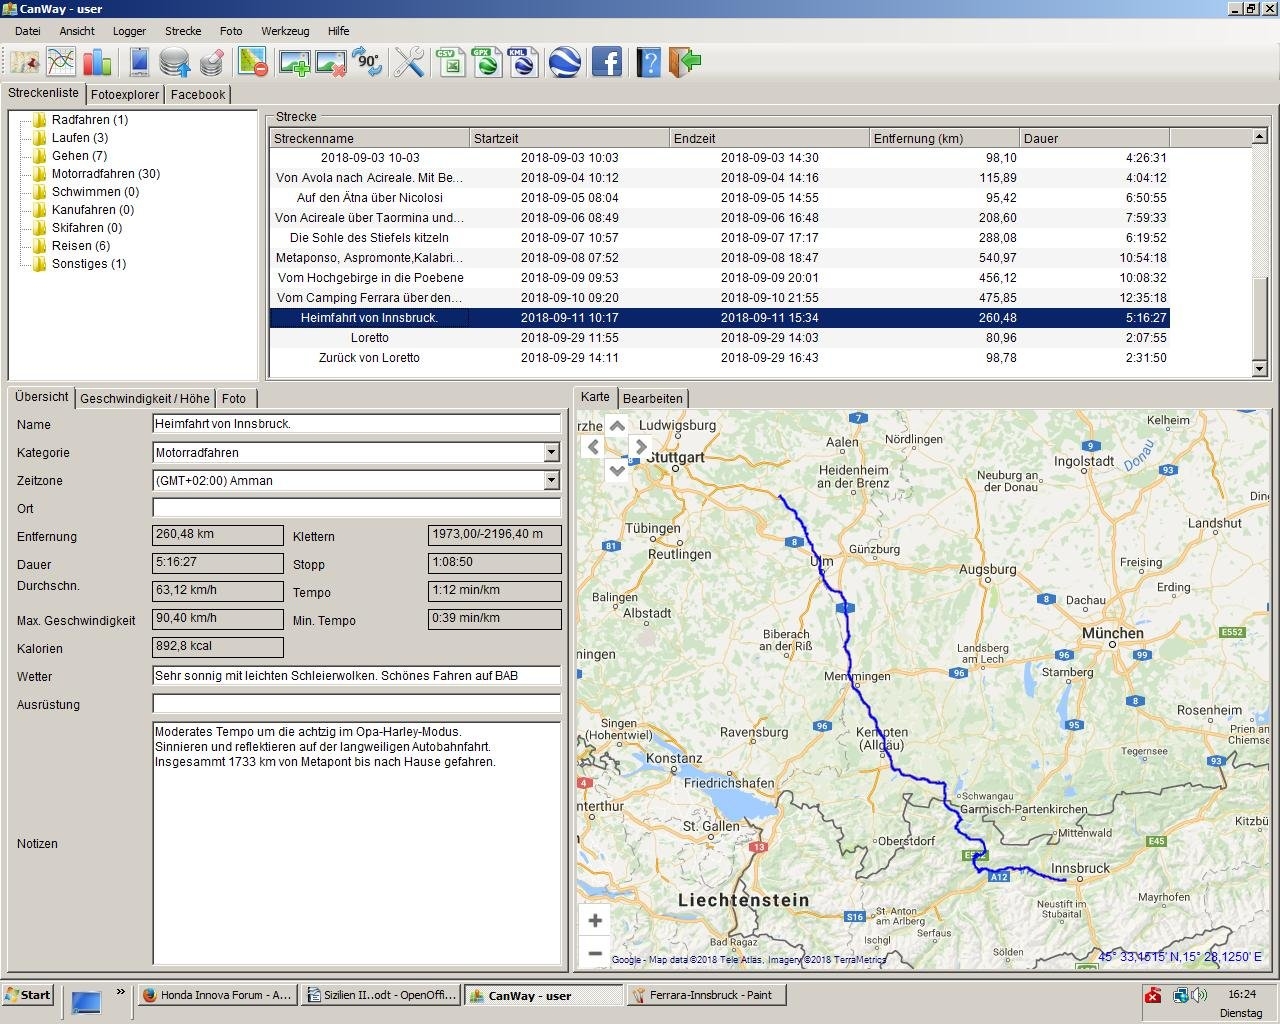The image size is (1280, 1024).
Task: Switch to the Geschwindigkeit / Höhe tab
Action: (145, 398)
